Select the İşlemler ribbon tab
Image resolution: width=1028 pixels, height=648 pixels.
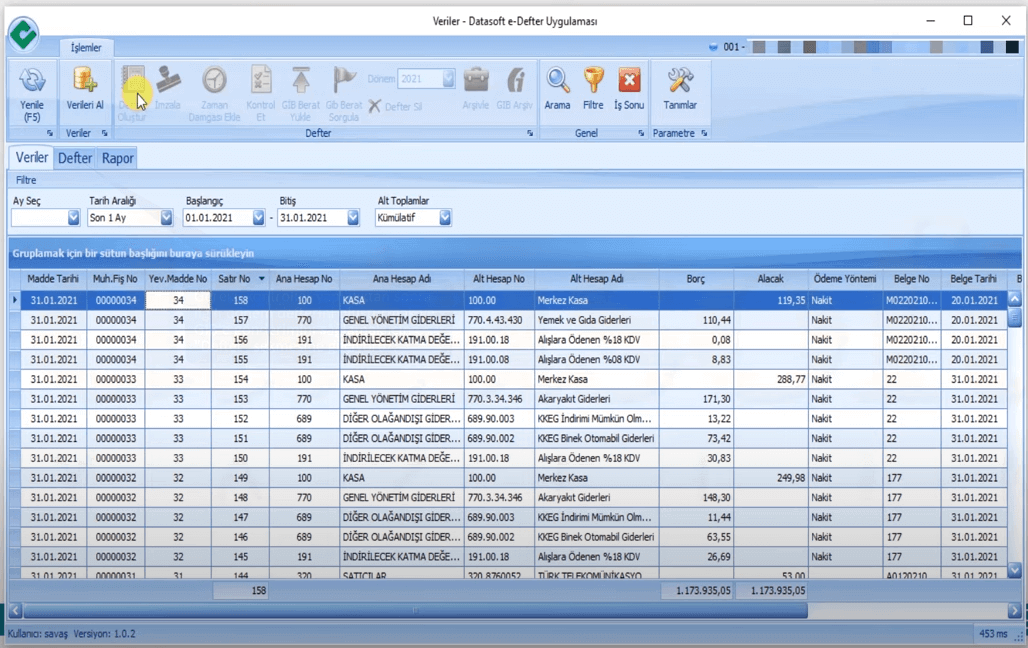coord(87,47)
